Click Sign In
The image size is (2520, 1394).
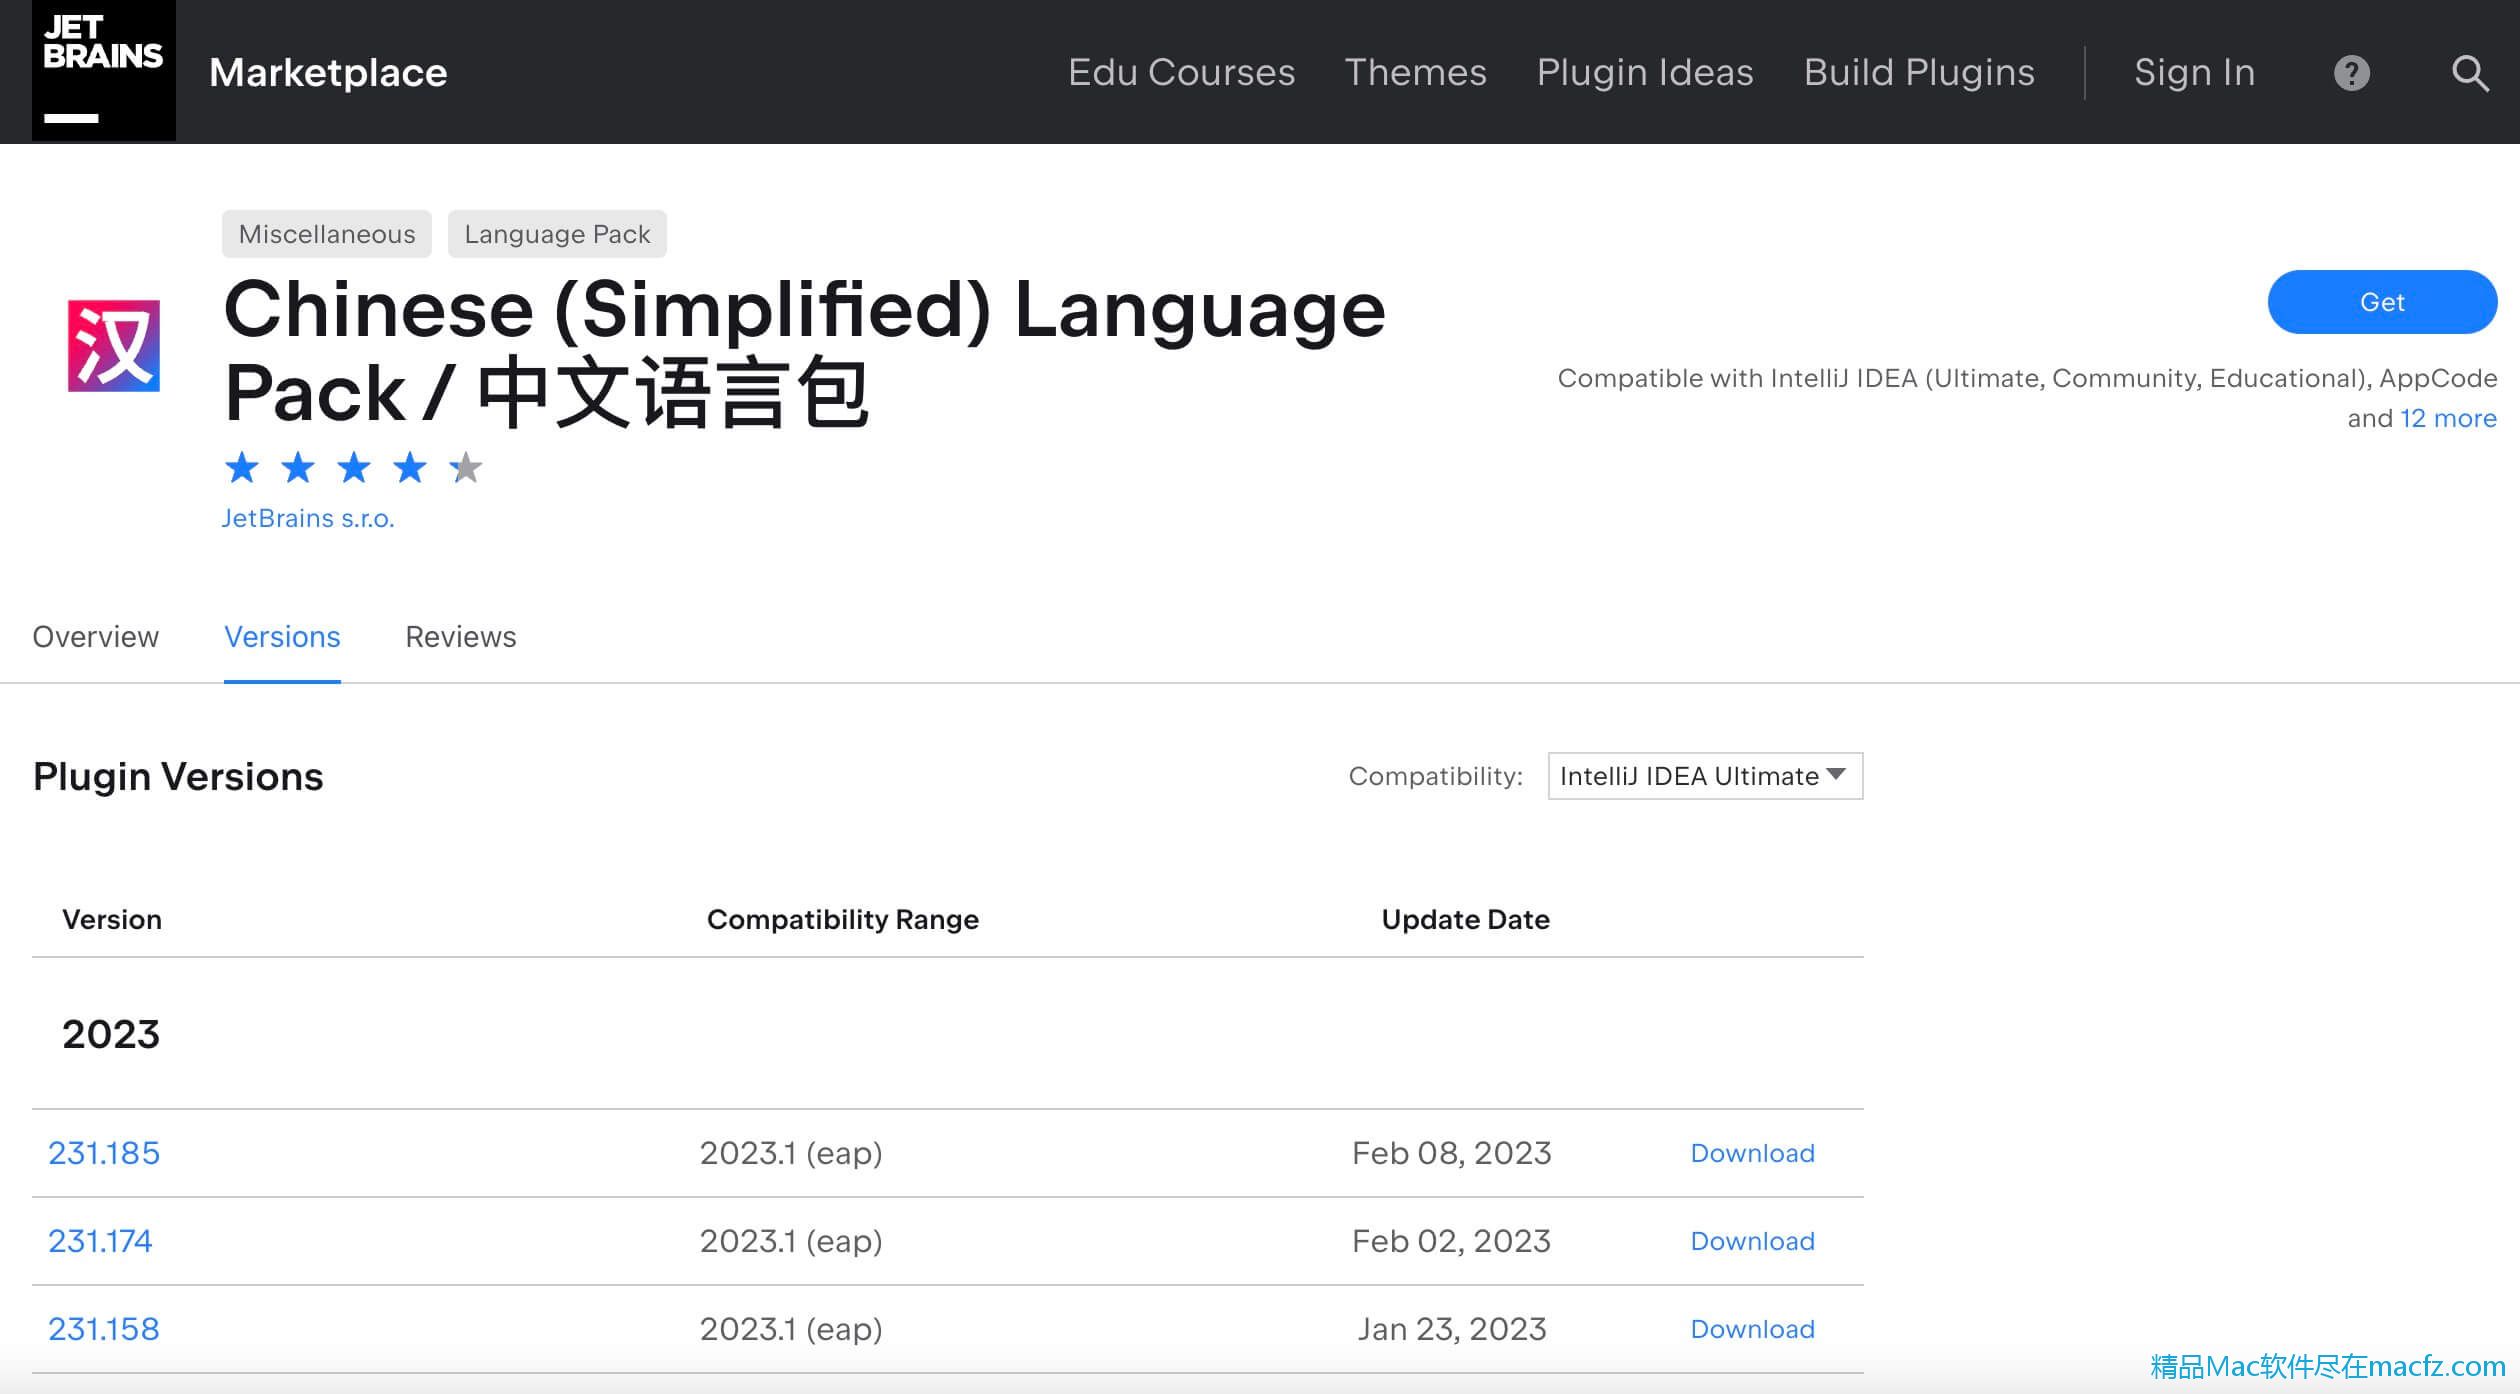(x=2194, y=72)
